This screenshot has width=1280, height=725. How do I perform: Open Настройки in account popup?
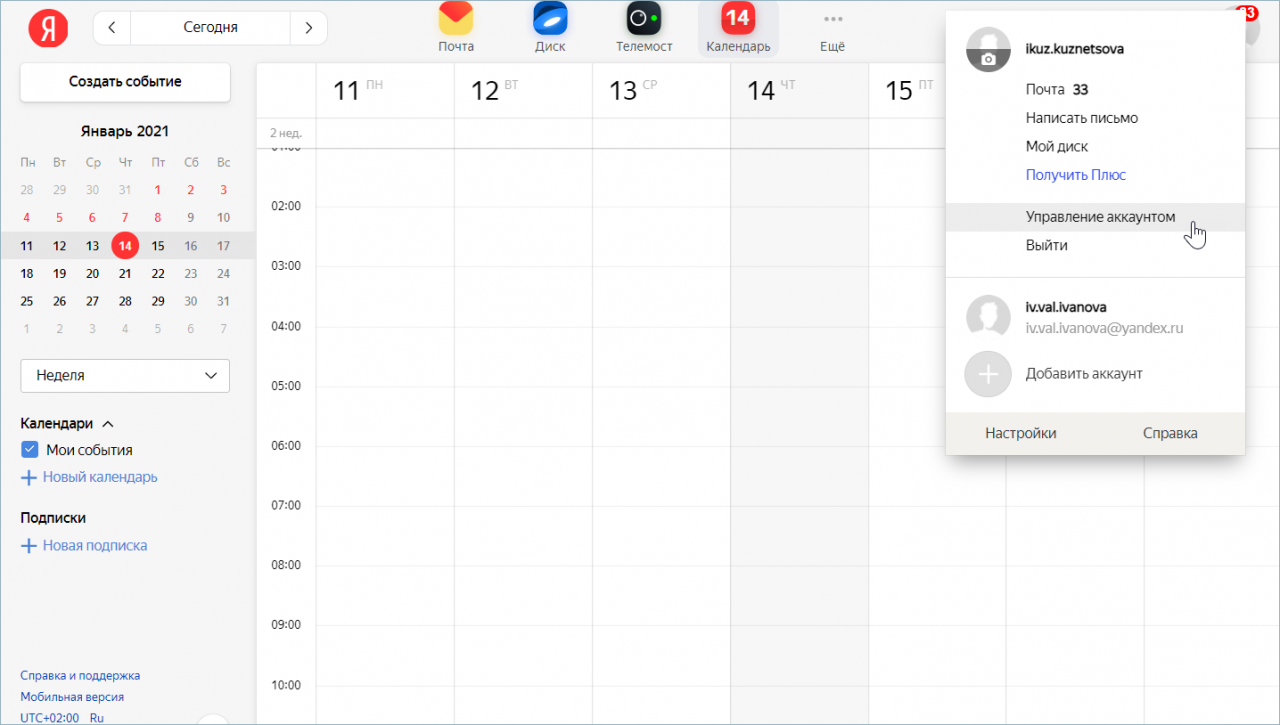1020,433
